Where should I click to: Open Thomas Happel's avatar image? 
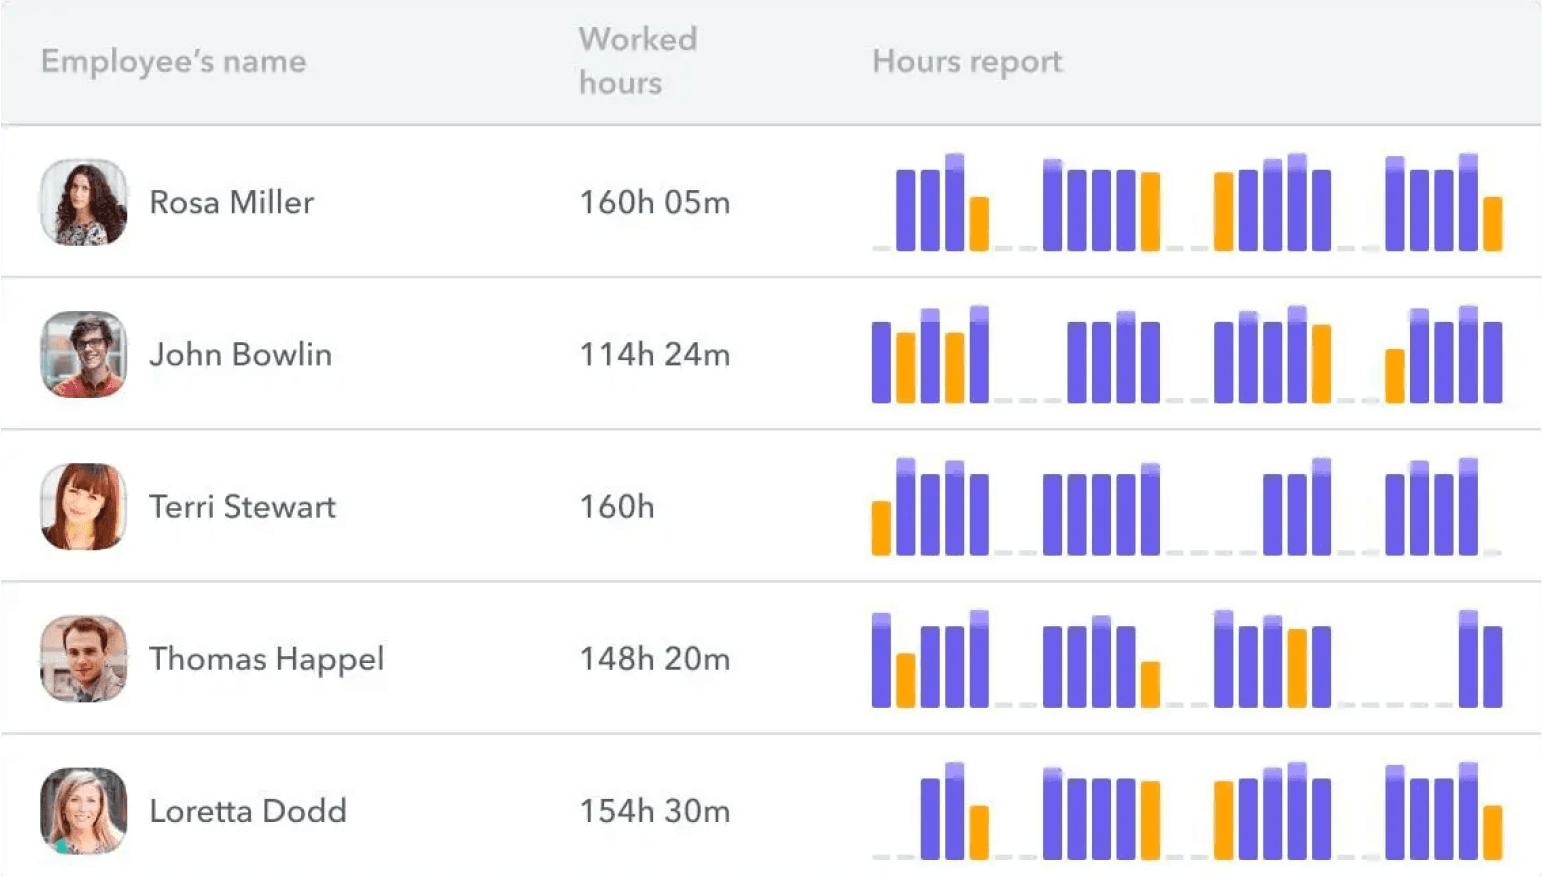(84, 658)
